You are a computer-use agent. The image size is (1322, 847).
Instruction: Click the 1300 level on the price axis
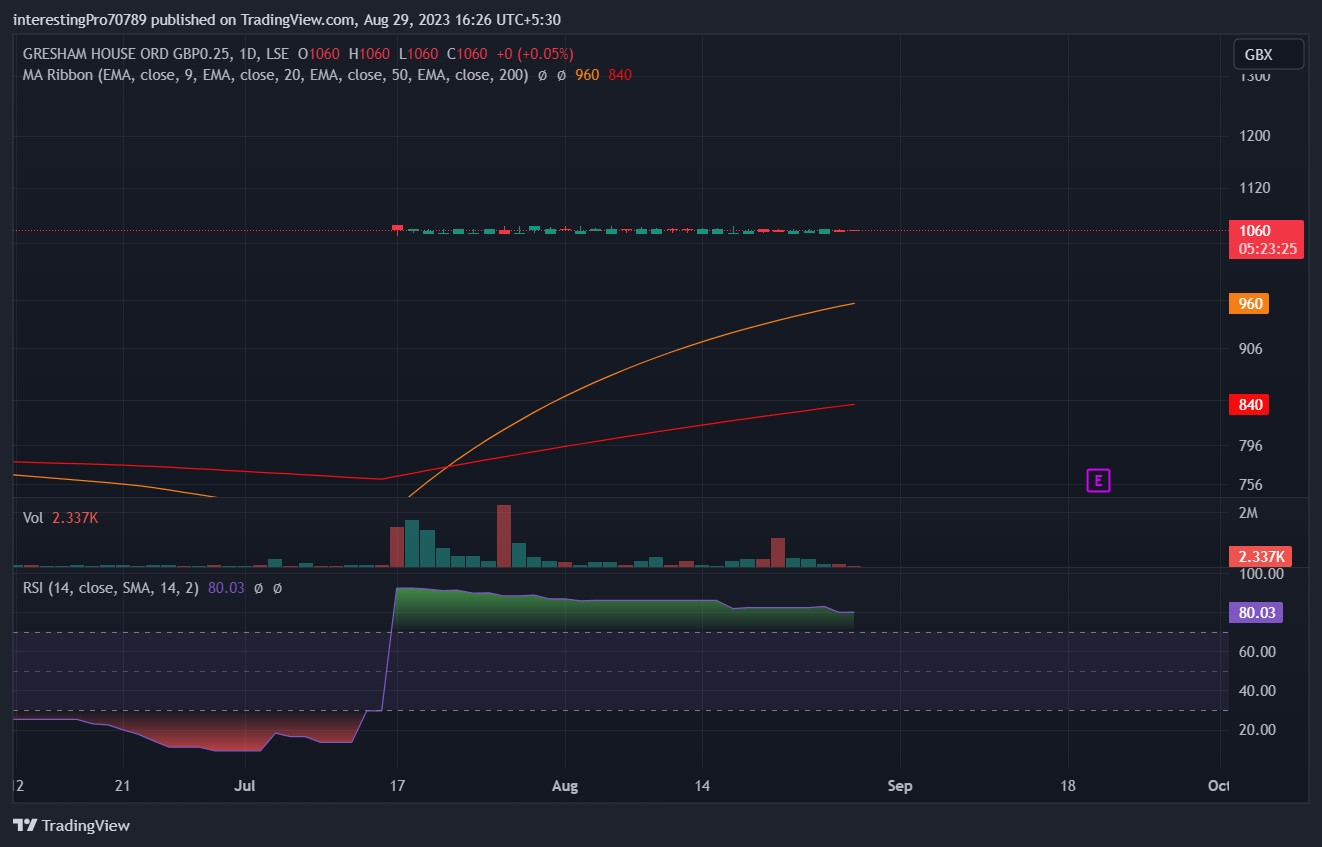(x=1255, y=77)
